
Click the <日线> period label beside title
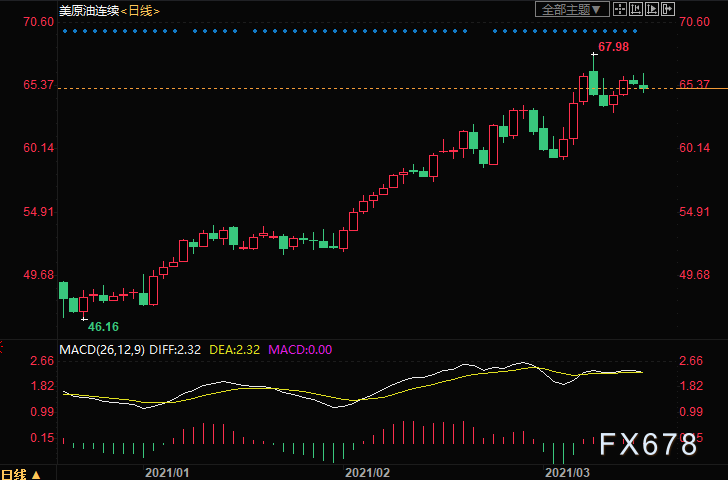click(x=140, y=11)
